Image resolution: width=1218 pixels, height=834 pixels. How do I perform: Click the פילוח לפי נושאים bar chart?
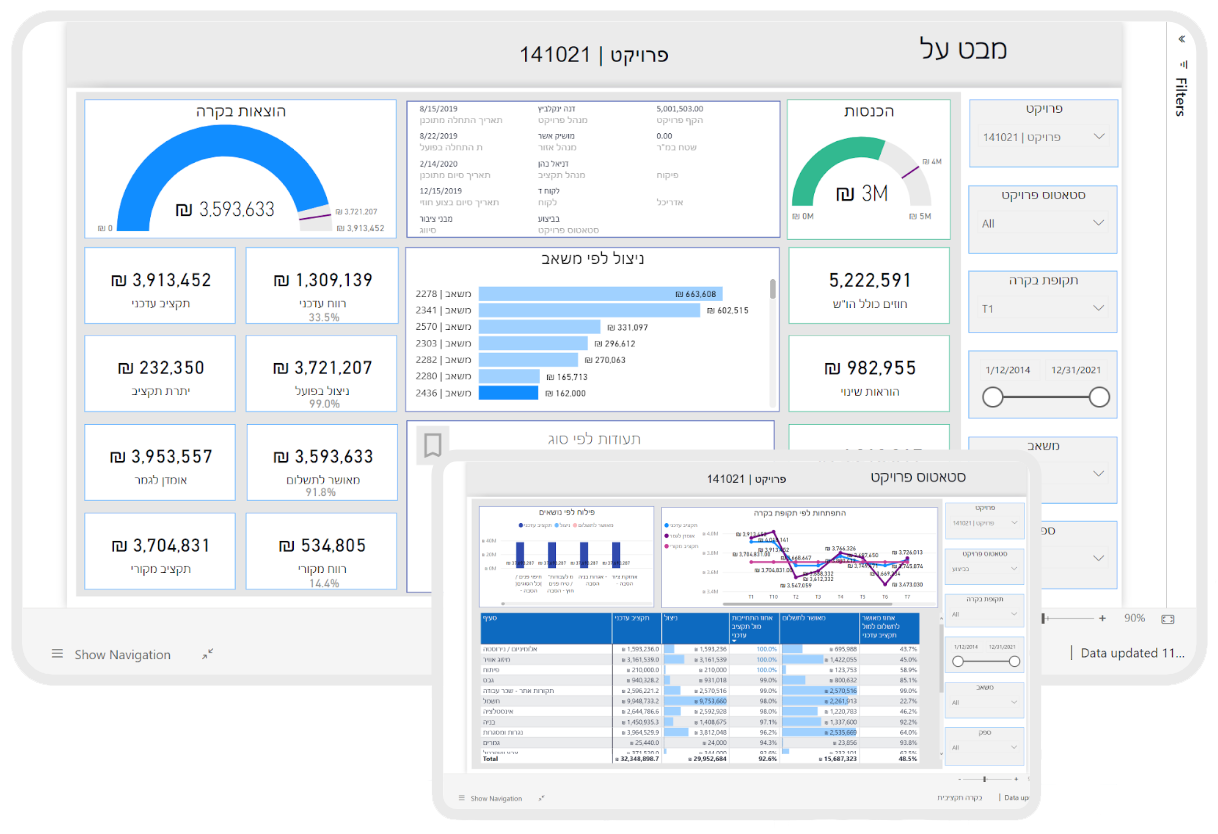(x=566, y=557)
